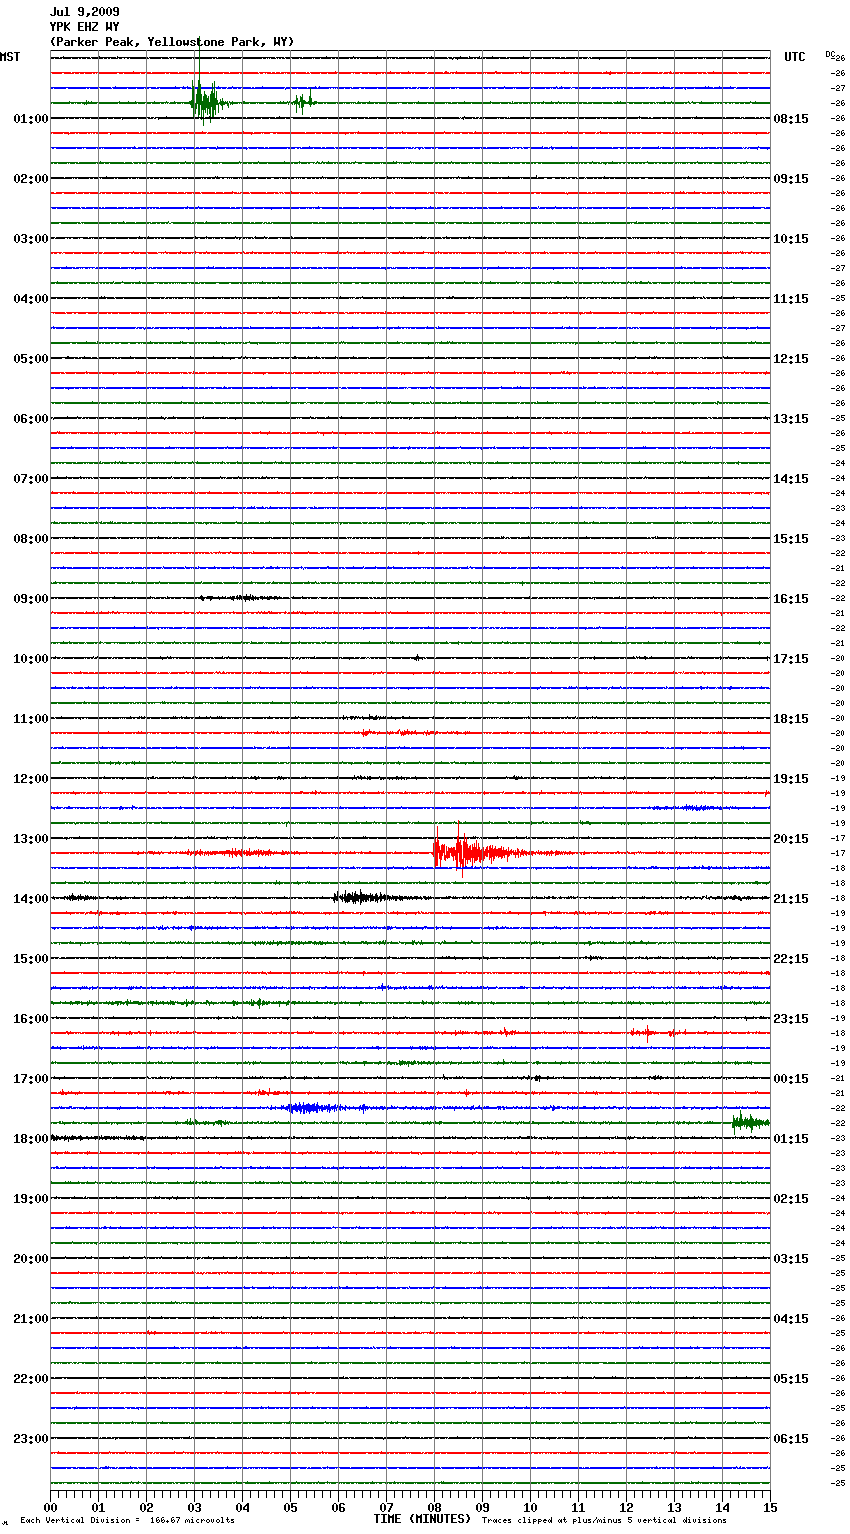Click the "TIME (MINUTES)" axis title
Image resolution: width=850 pixels, height=1534 pixels.
coord(422,1519)
